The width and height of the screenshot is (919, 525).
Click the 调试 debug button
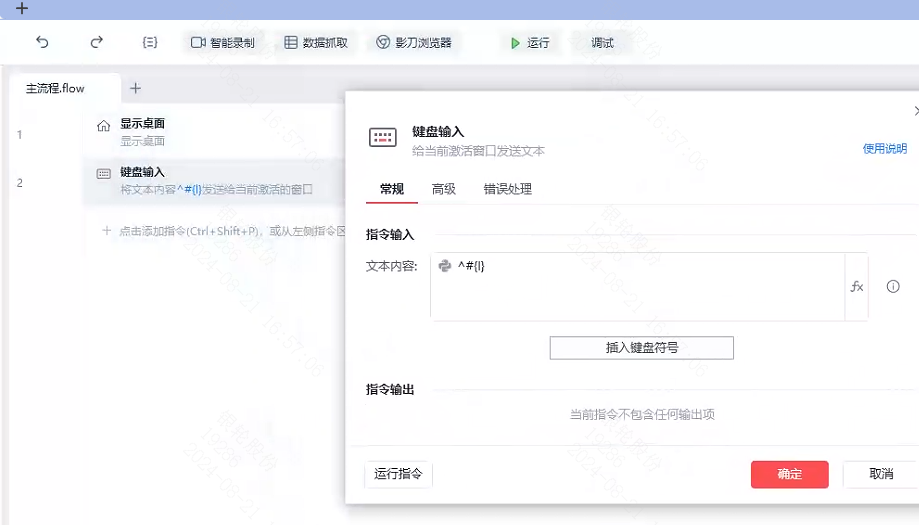602,43
